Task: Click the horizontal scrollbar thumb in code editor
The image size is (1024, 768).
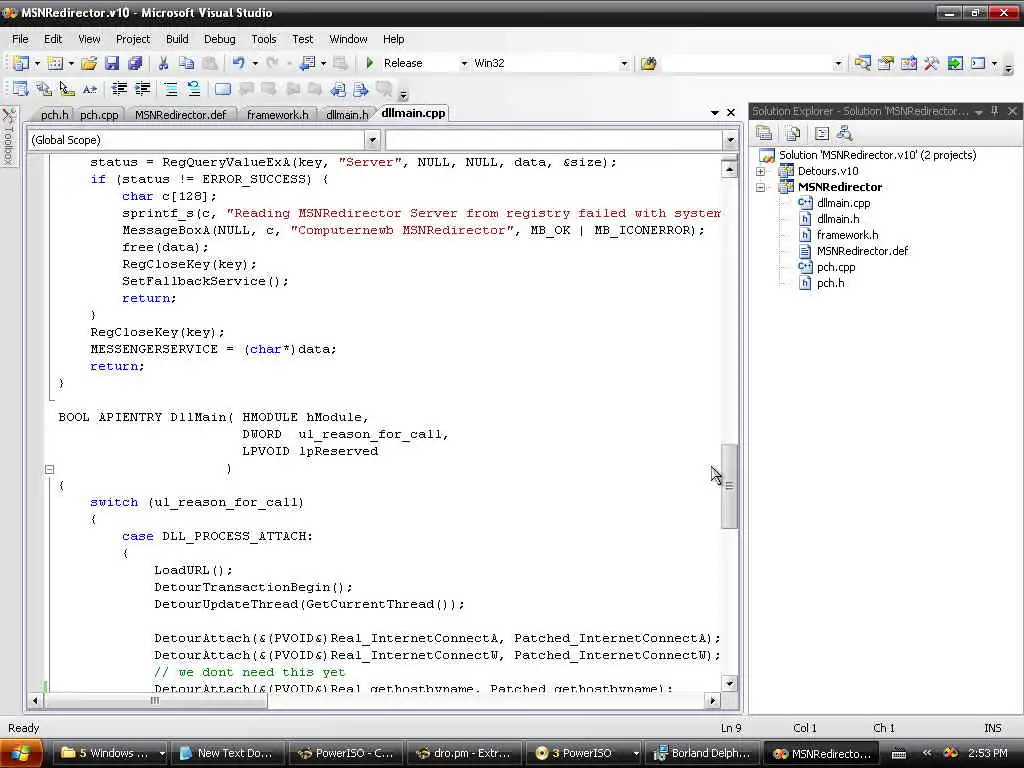Action: (155, 701)
